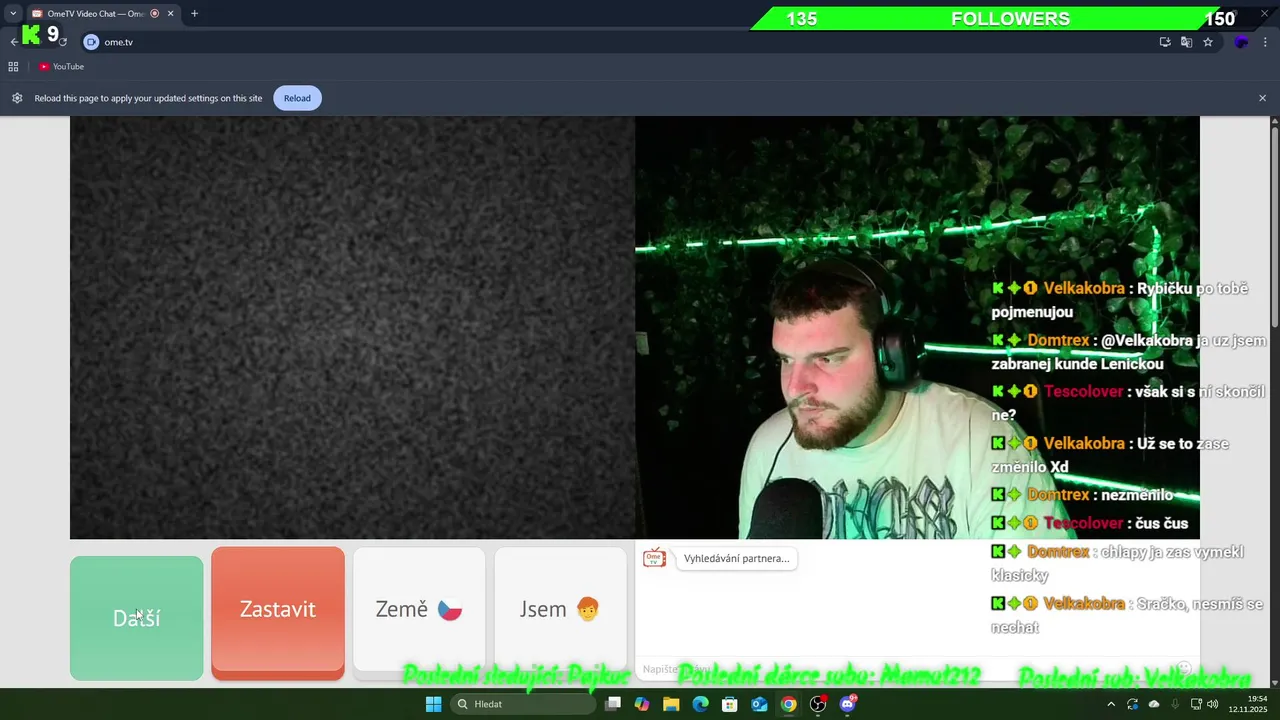Viewport: 1280px width, 720px height.
Task: Go back with the browser back arrow
Action: click(13, 42)
